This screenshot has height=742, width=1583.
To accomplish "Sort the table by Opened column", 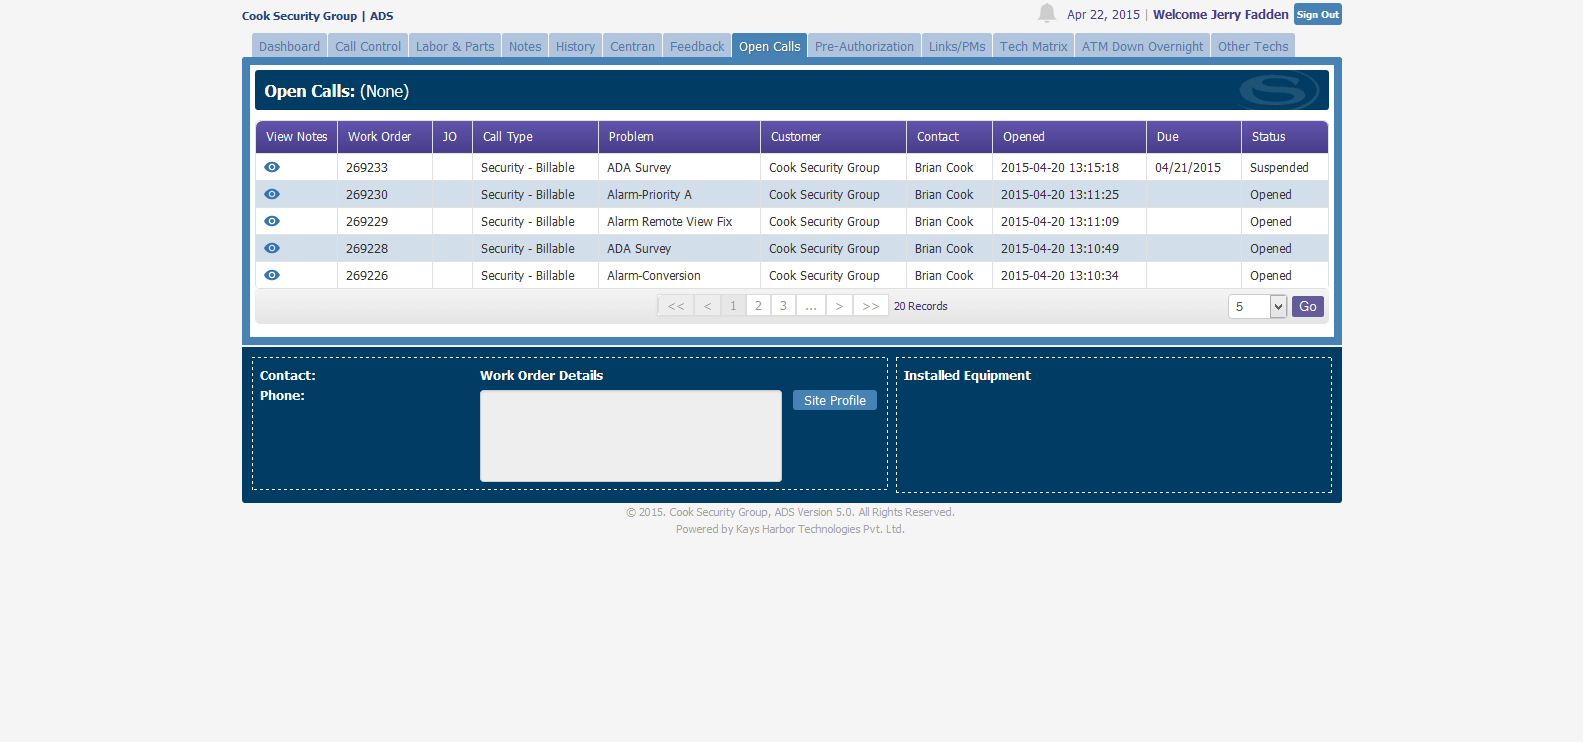I will [x=1024, y=137].
